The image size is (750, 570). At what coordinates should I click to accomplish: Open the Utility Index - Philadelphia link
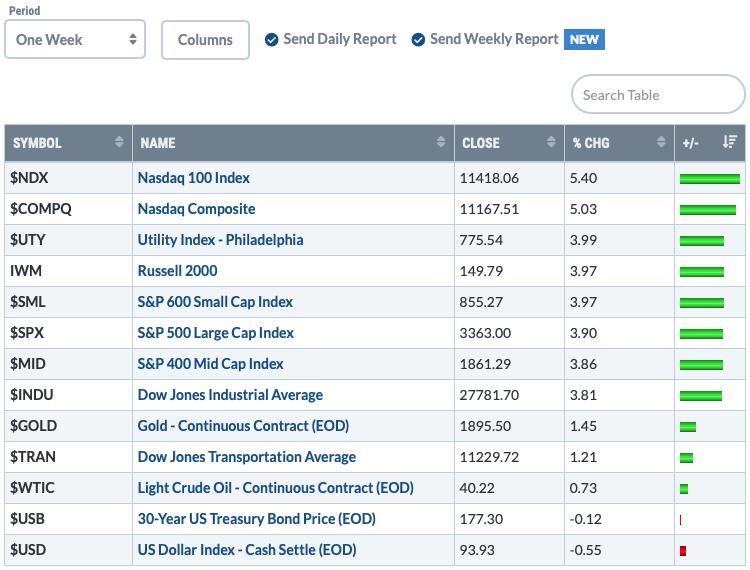tap(221, 240)
